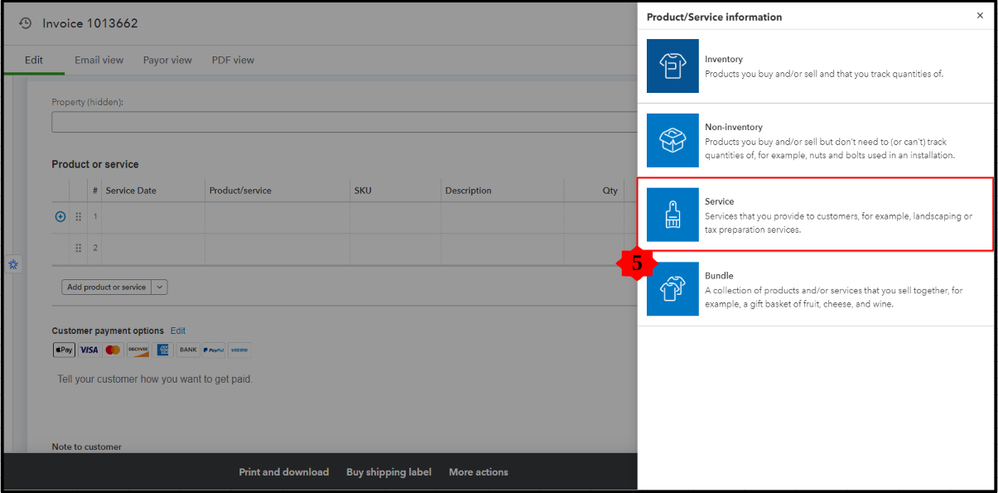Click the SKU column header
998x493 pixels.
click(363, 191)
